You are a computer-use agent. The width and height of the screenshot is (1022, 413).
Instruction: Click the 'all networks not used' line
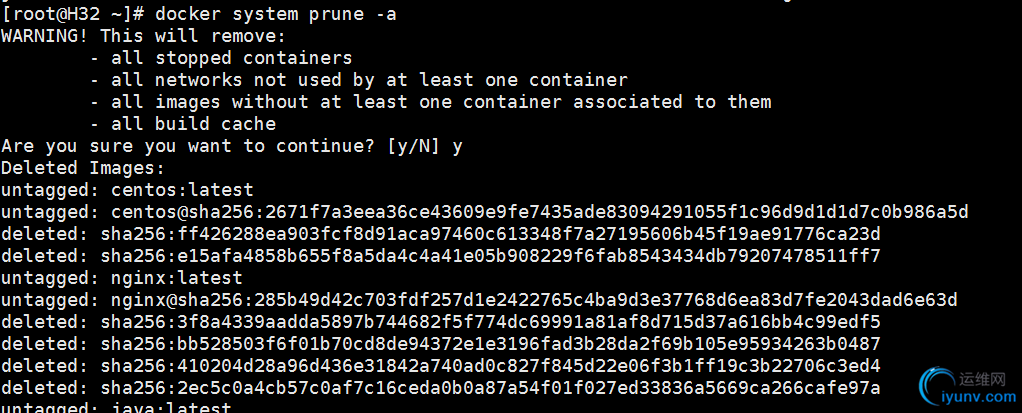pos(358,80)
